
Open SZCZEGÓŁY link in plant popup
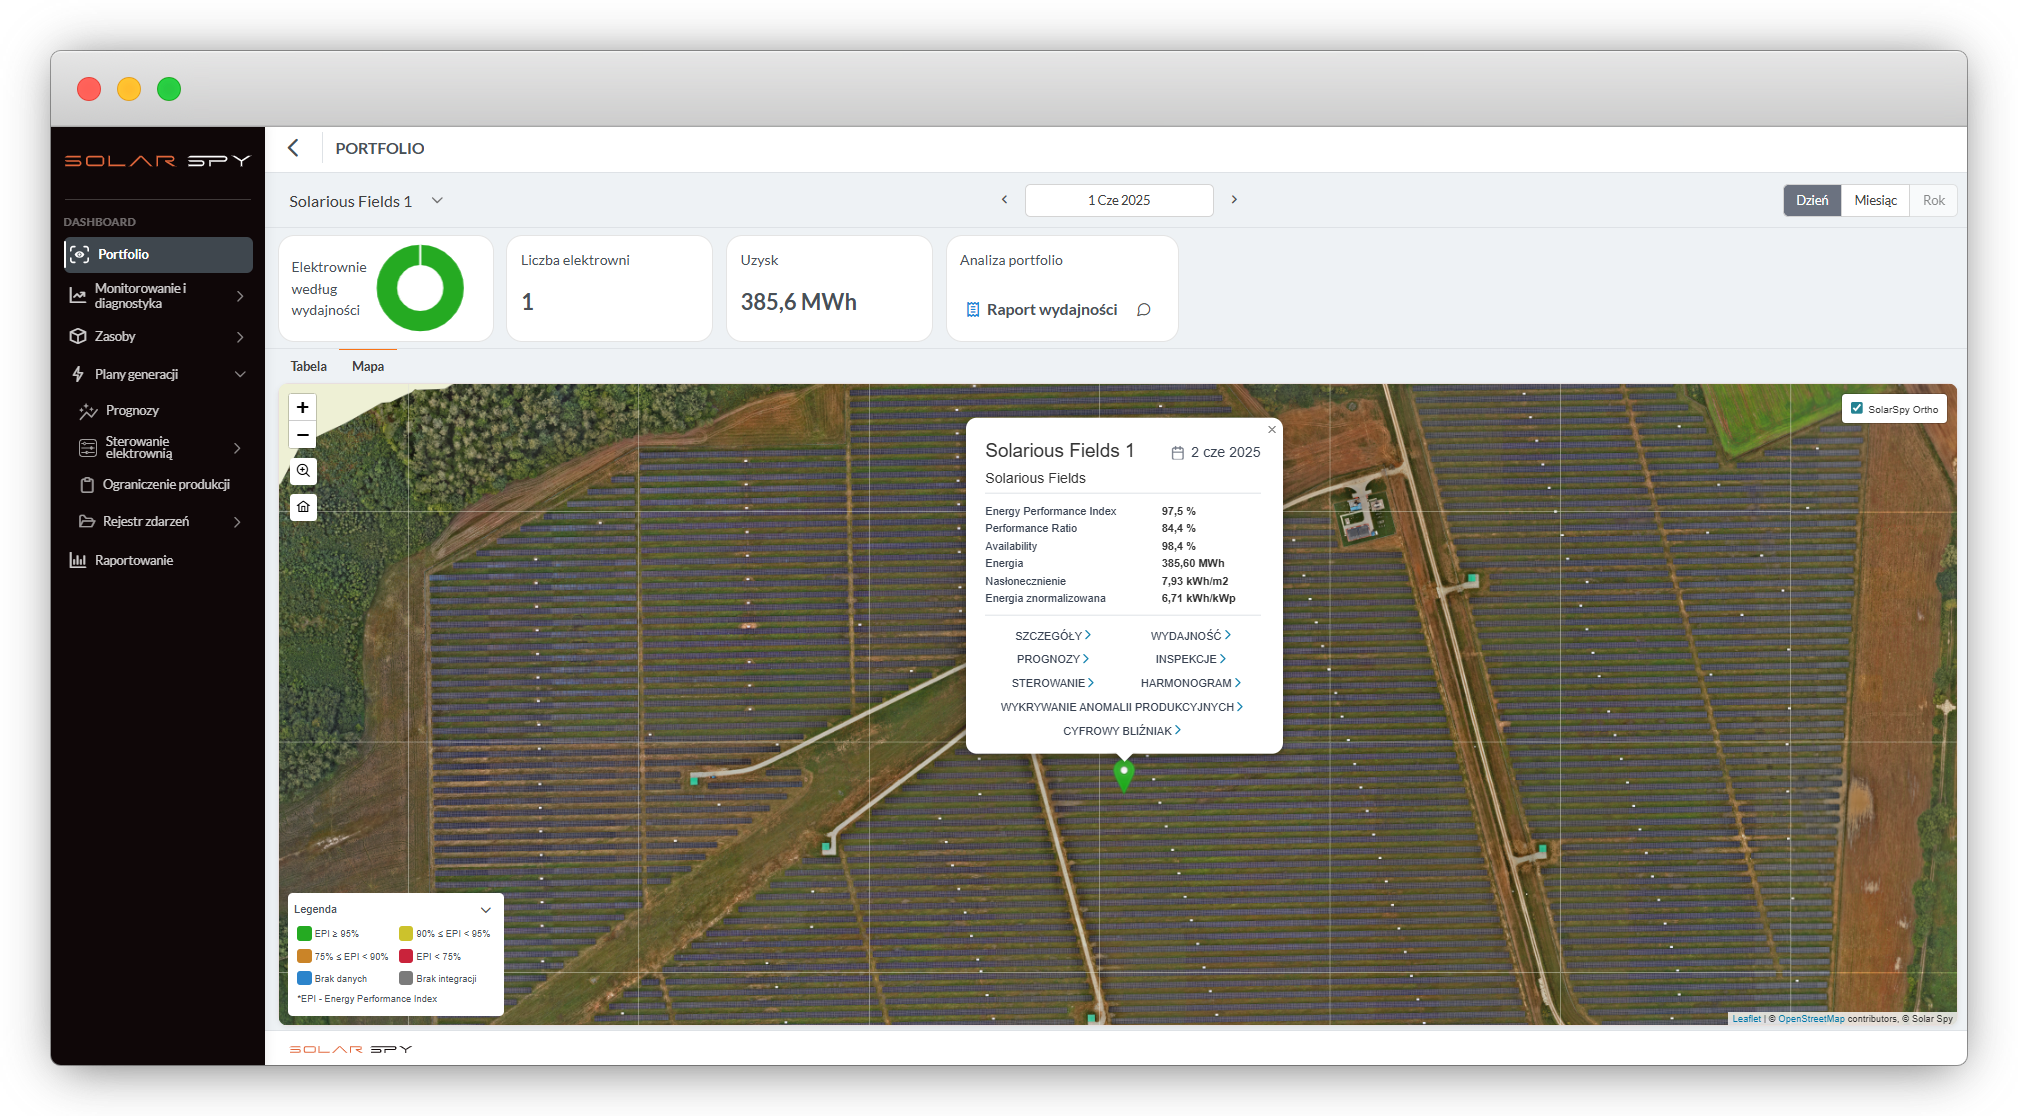(1052, 636)
